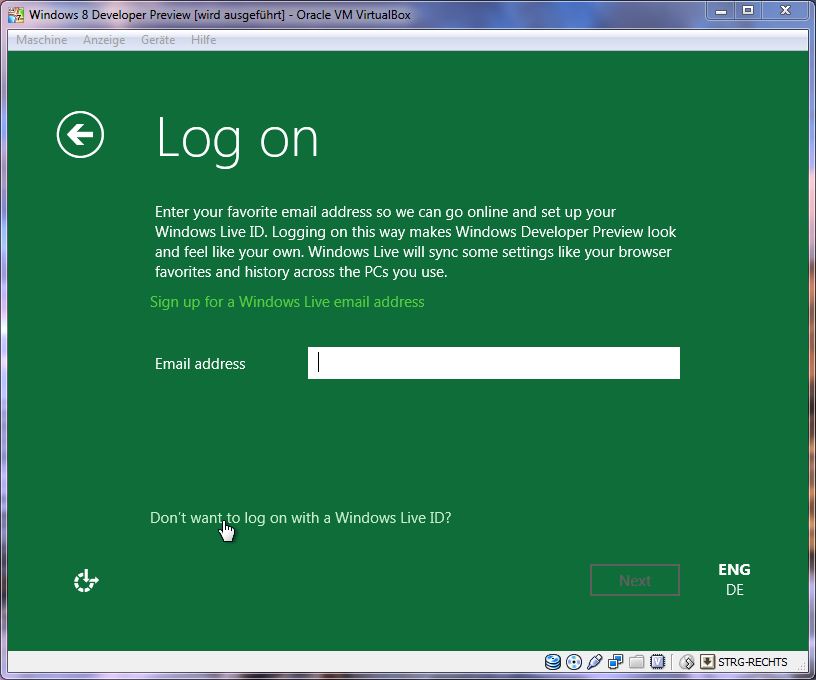Viewport: 816px width, 680px height.
Task: Click the Email address label
Action: [x=200, y=364]
